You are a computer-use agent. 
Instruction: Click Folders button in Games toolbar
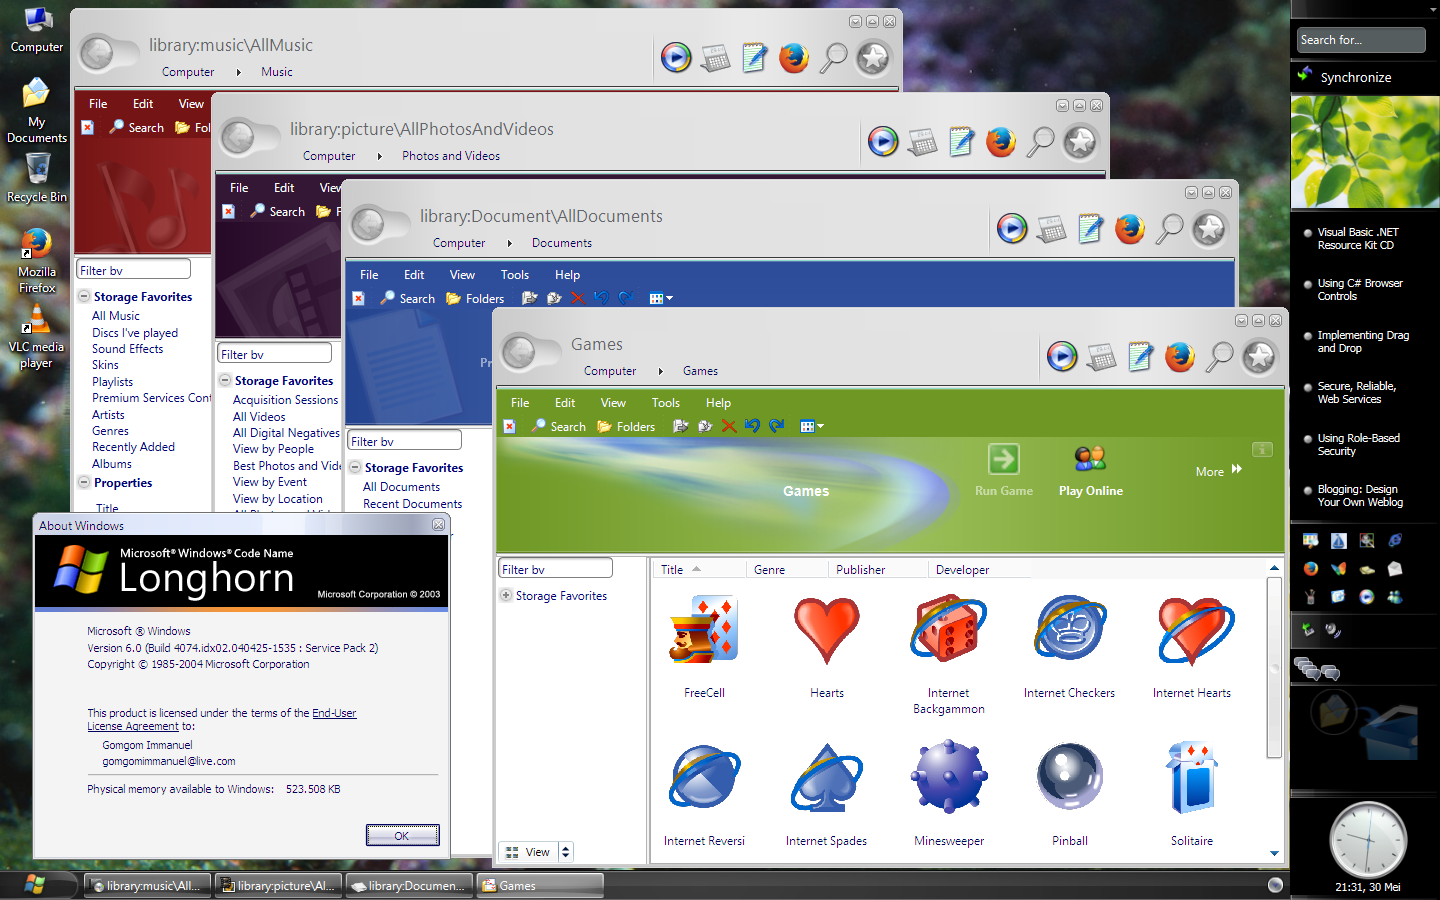(626, 426)
